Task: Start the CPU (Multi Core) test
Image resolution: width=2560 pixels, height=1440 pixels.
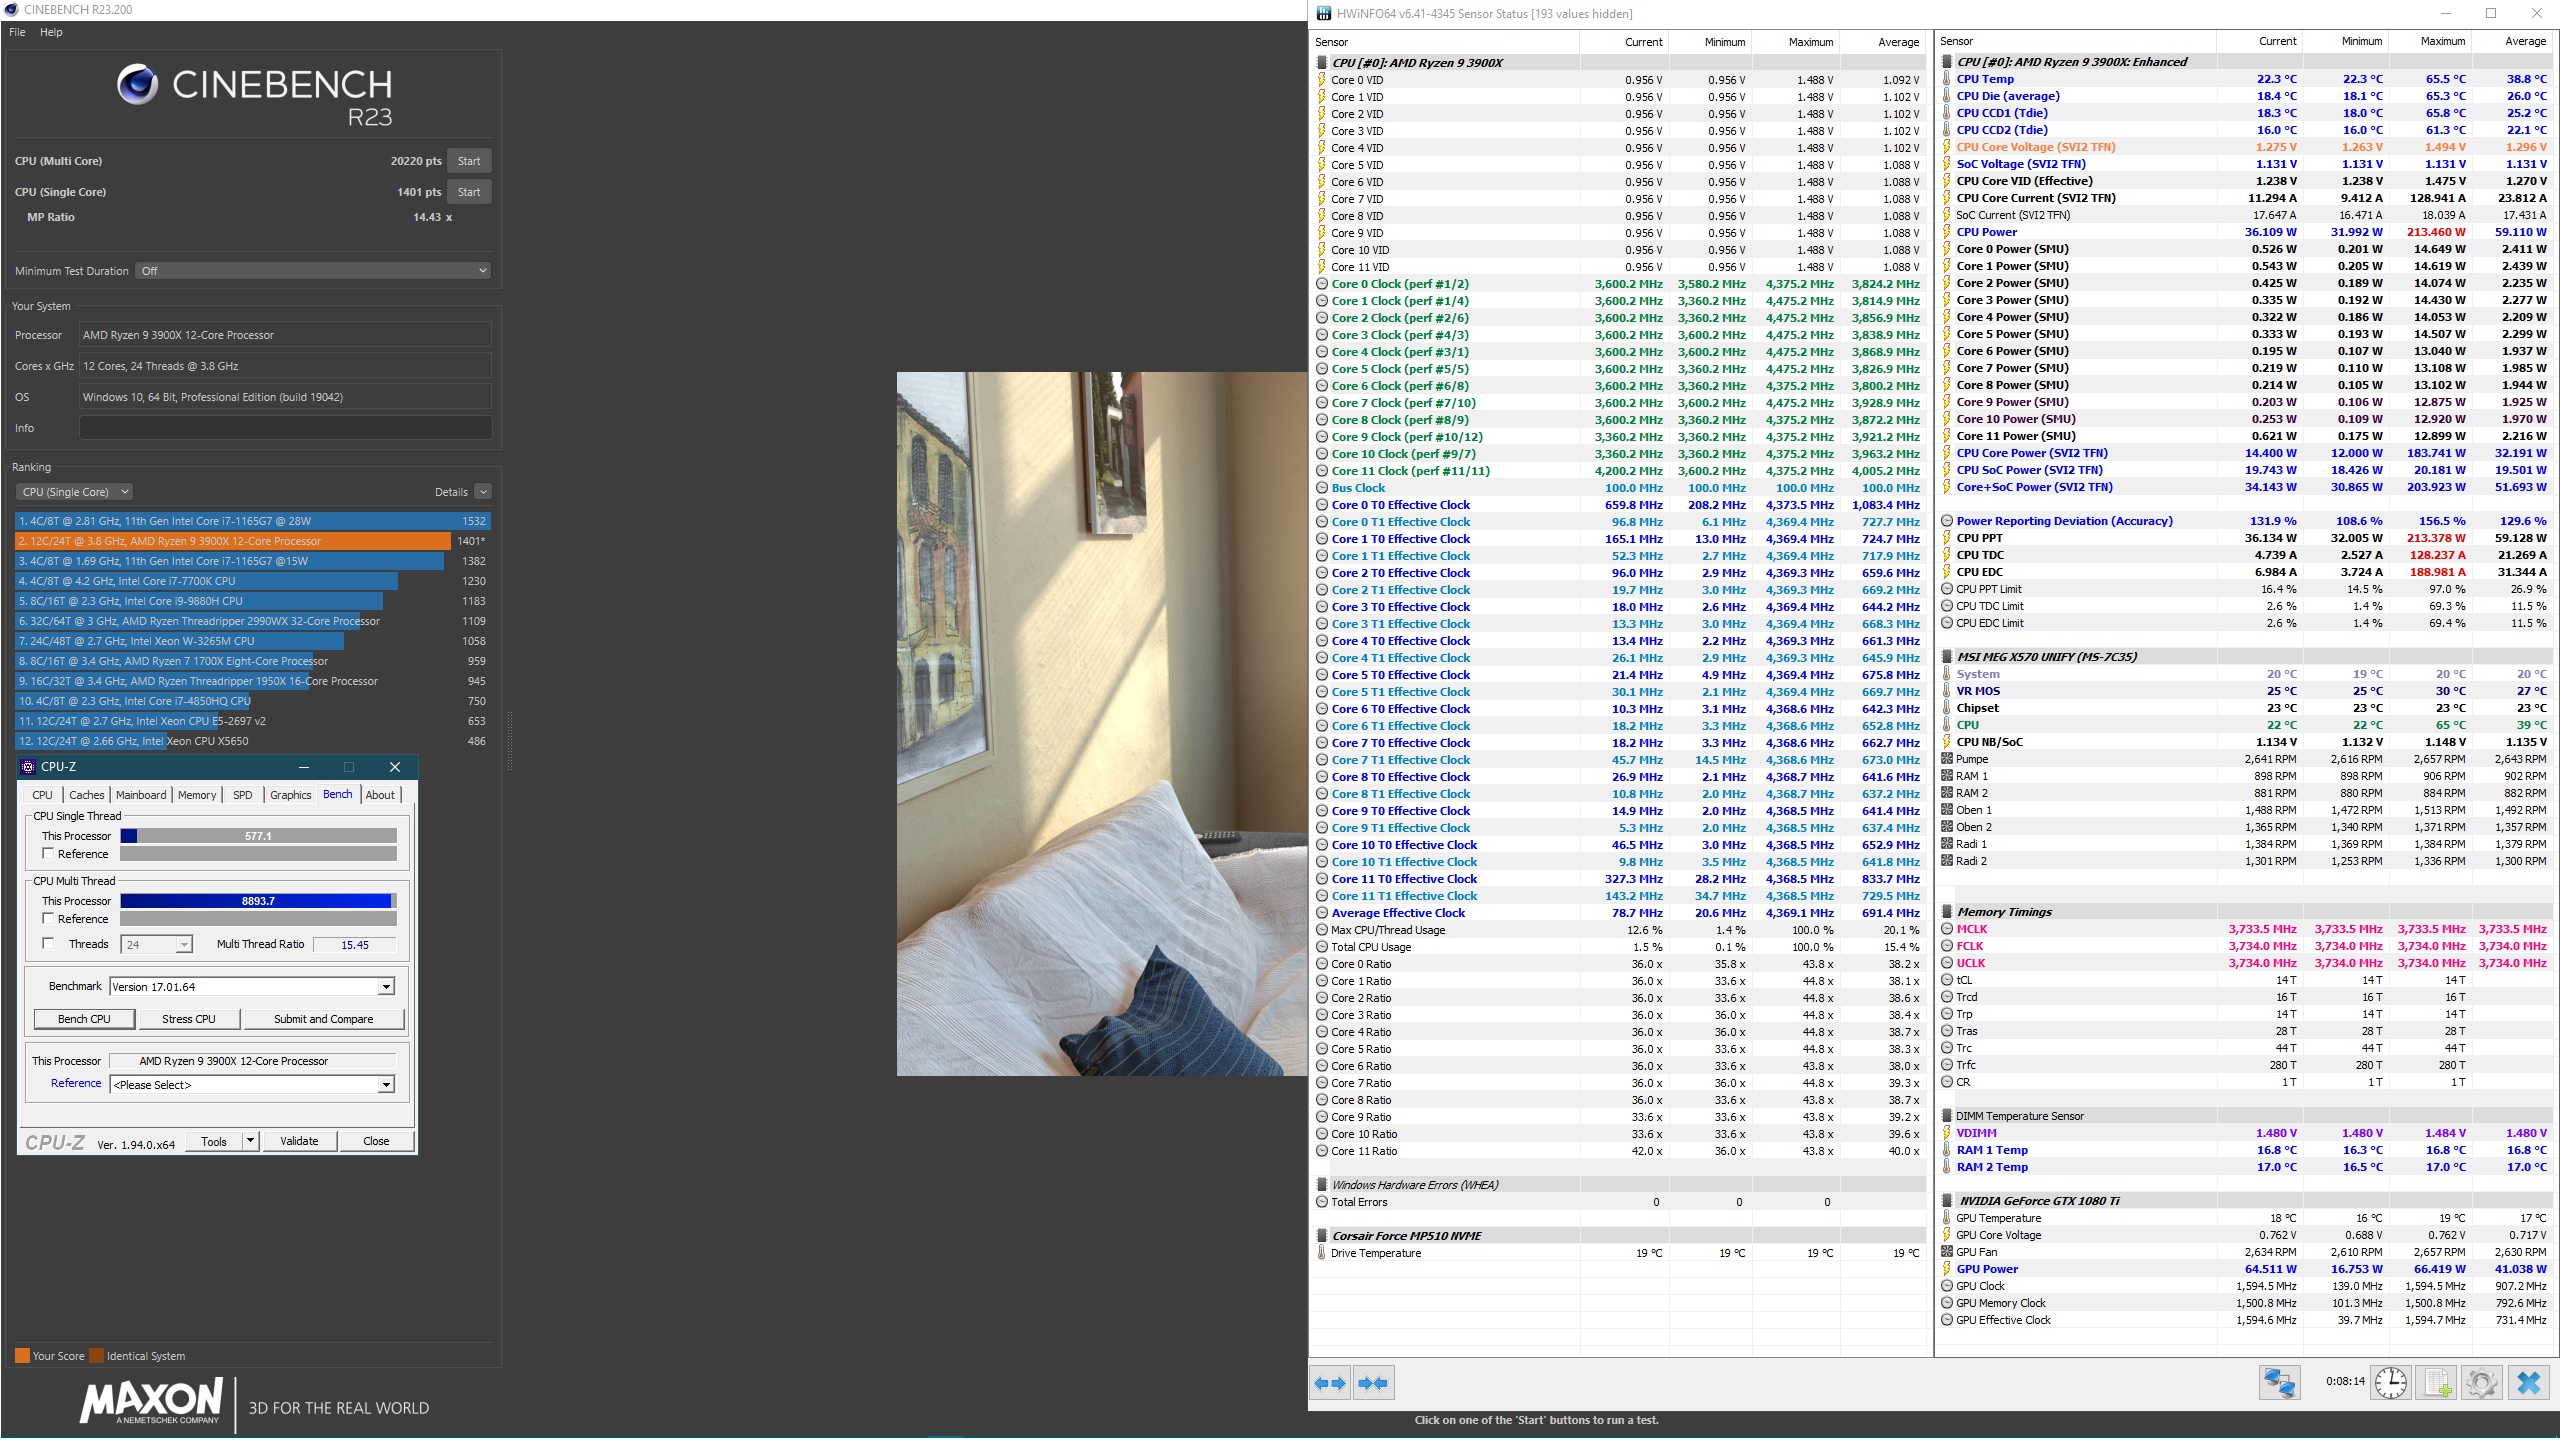Action: (x=468, y=161)
